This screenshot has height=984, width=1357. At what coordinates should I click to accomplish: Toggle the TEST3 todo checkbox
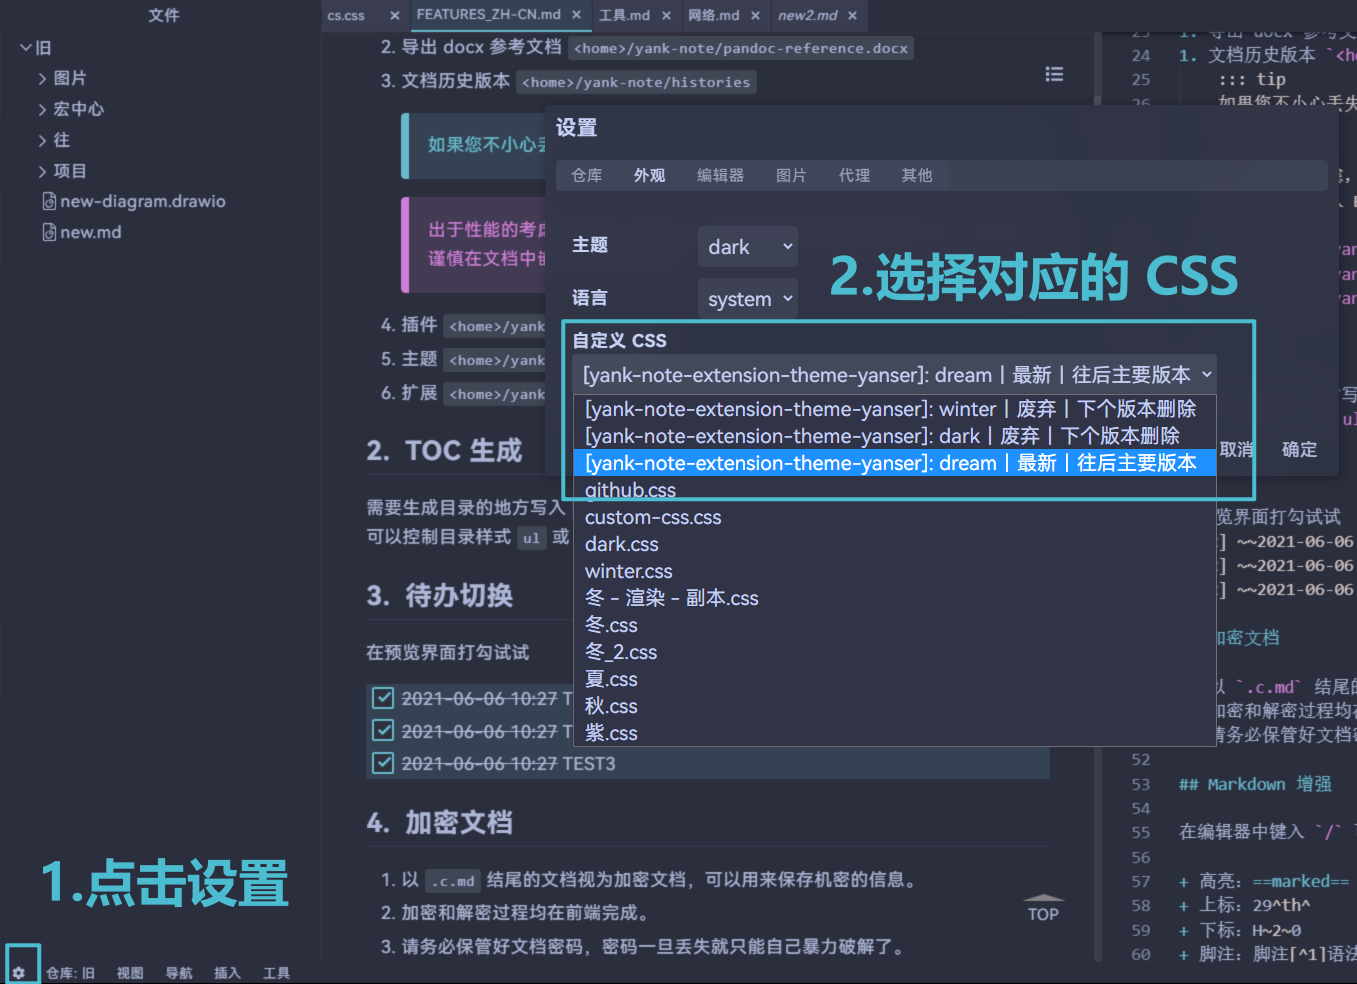tap(382, 764)
